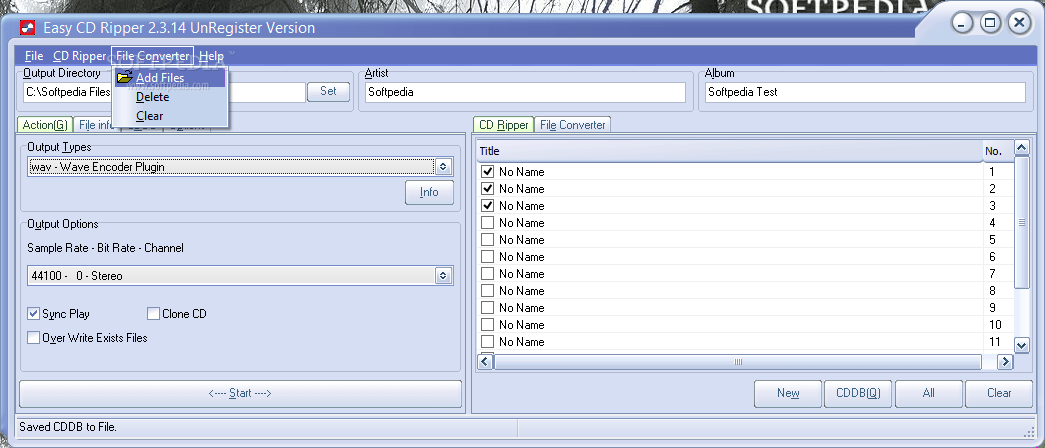Select the No Name row for track 5

pos(745,240)
